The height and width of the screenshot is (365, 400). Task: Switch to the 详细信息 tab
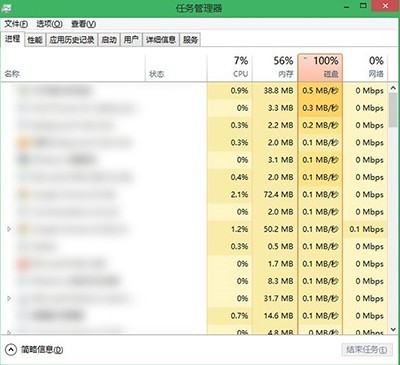click(161, 40)
